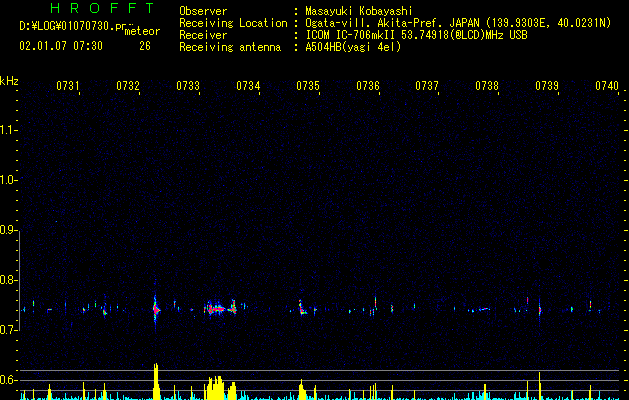Image resolution: width=629 pixels, height=400 pixels.
Task: Click the yellow power spike just before 0739
Action: (540, 386)
